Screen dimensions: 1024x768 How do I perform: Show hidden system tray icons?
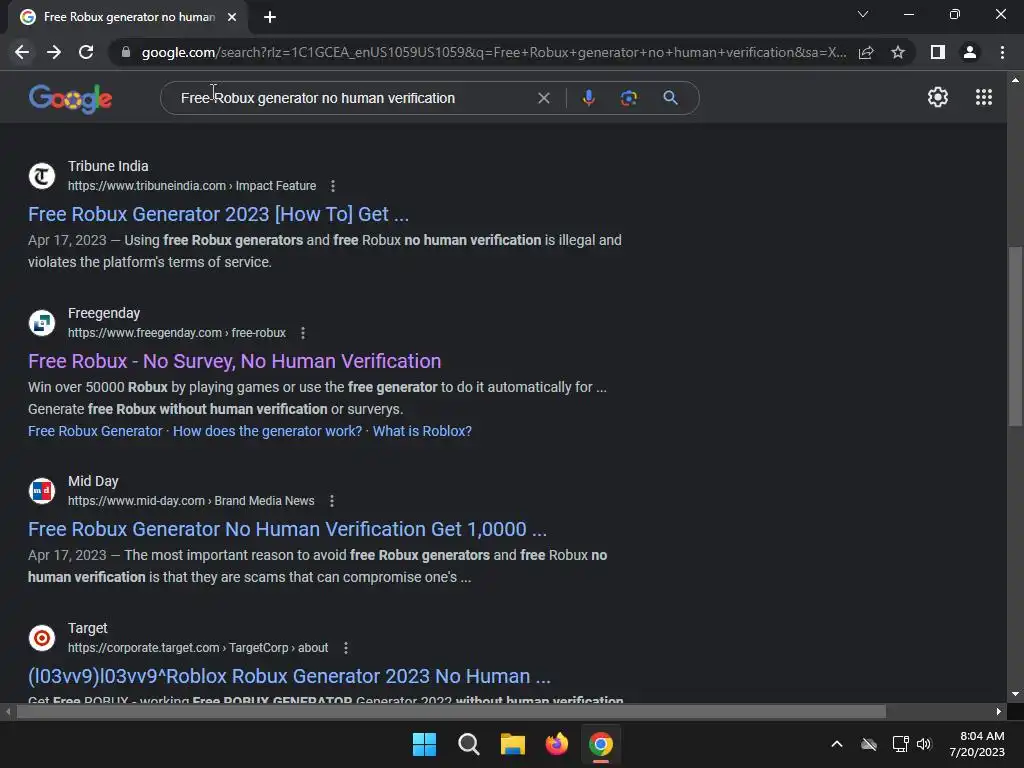837,744
